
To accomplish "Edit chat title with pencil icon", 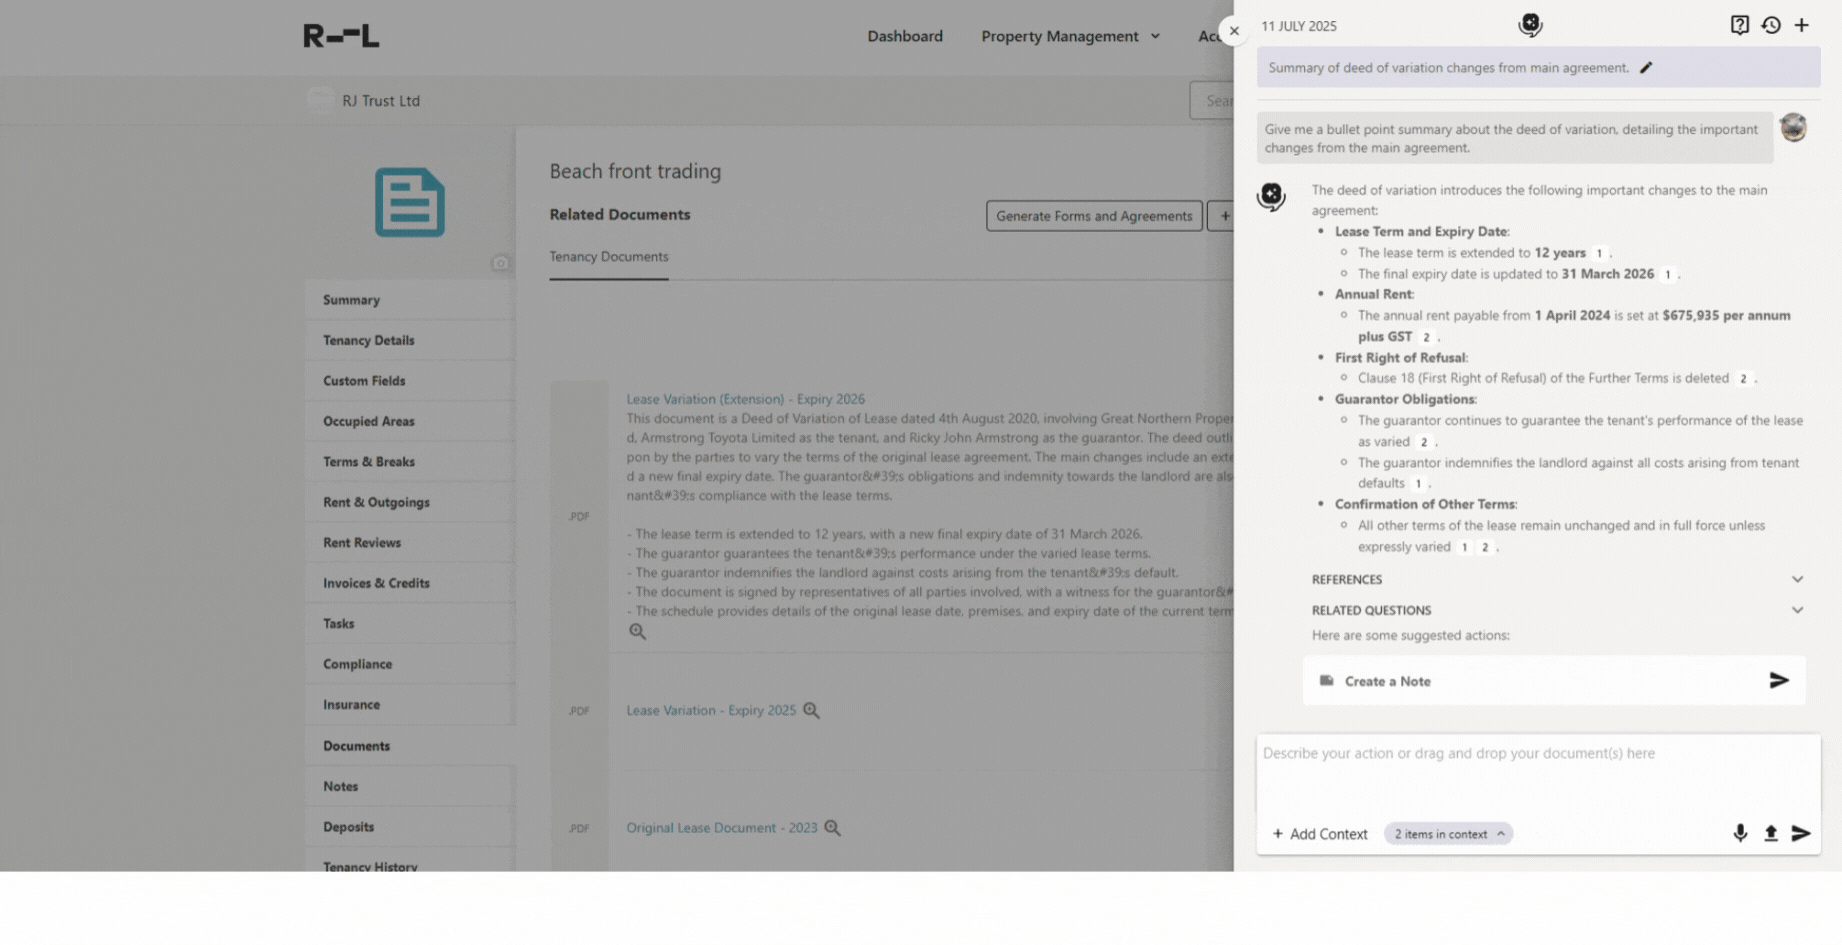I will [1646, 68].
